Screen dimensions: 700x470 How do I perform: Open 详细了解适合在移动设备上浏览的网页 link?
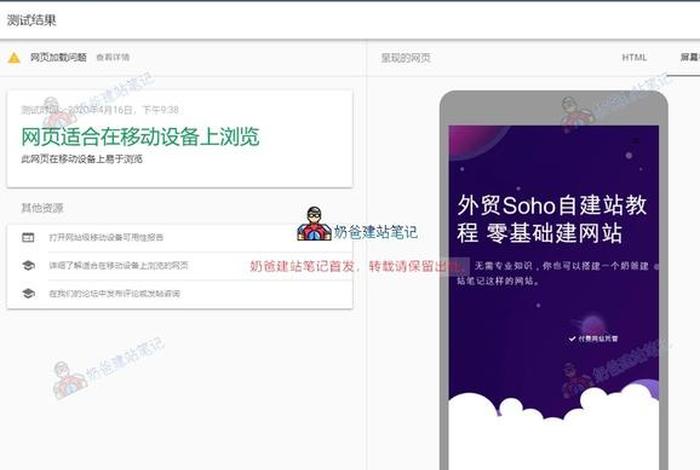(x=118, y=266)
